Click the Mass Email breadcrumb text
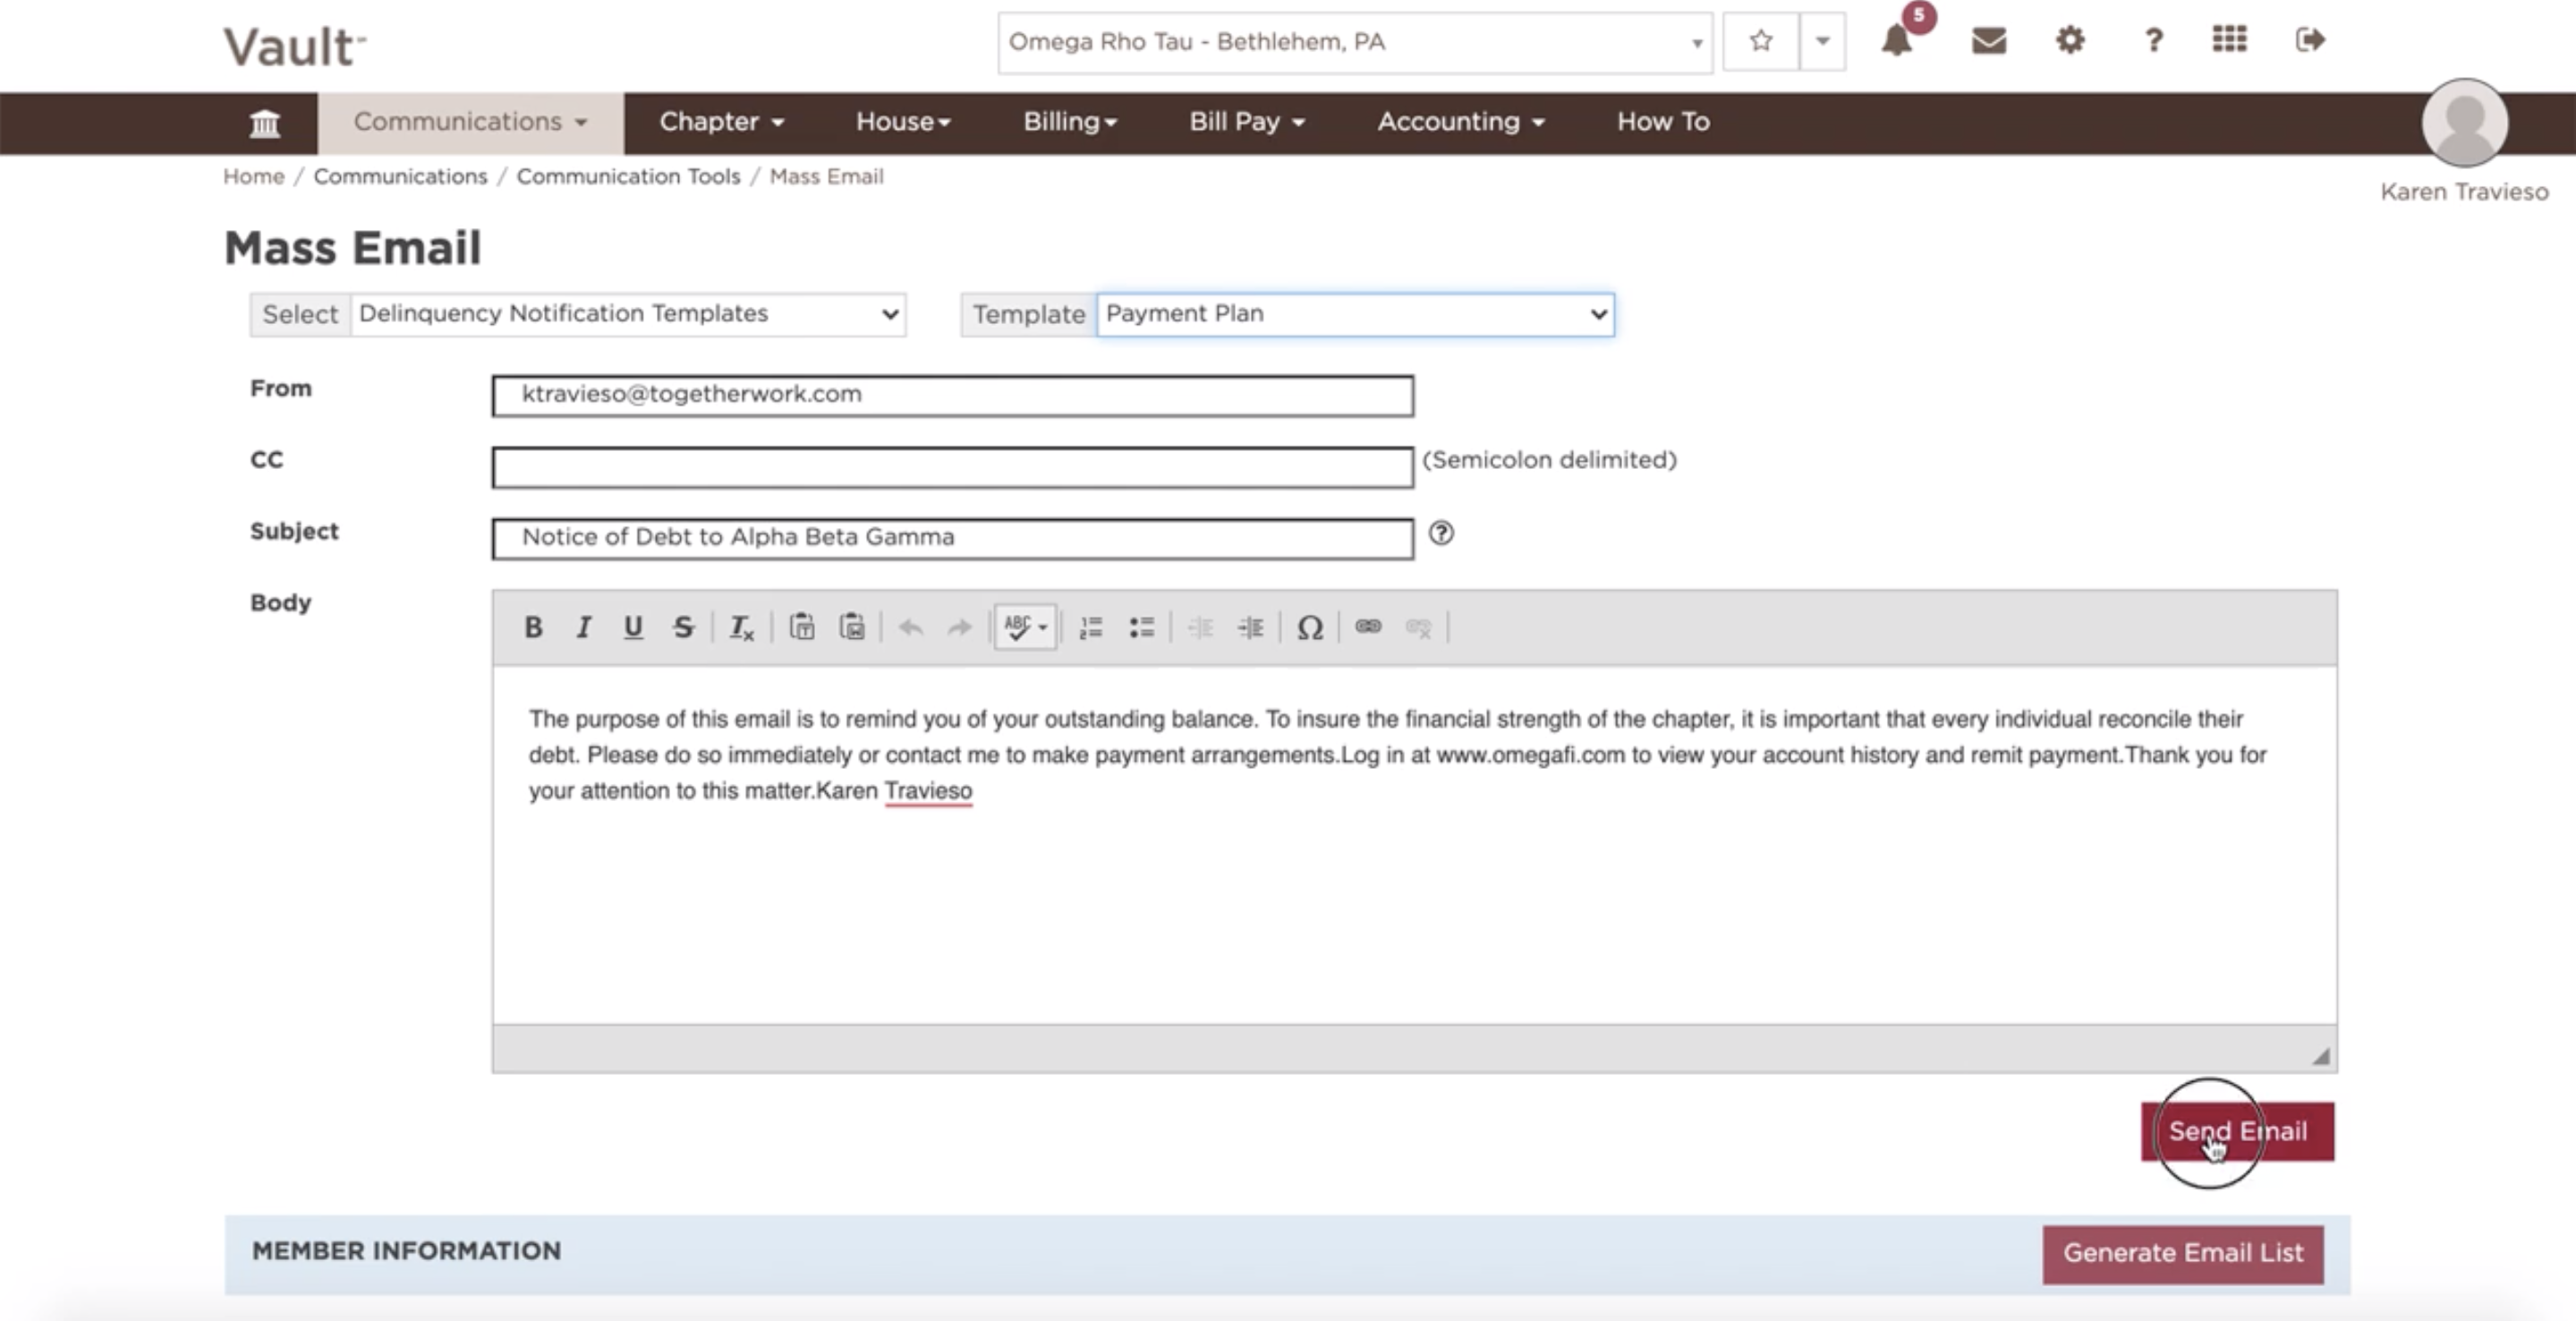This screenshot has height=1321, width=2576. coord(826,176)
